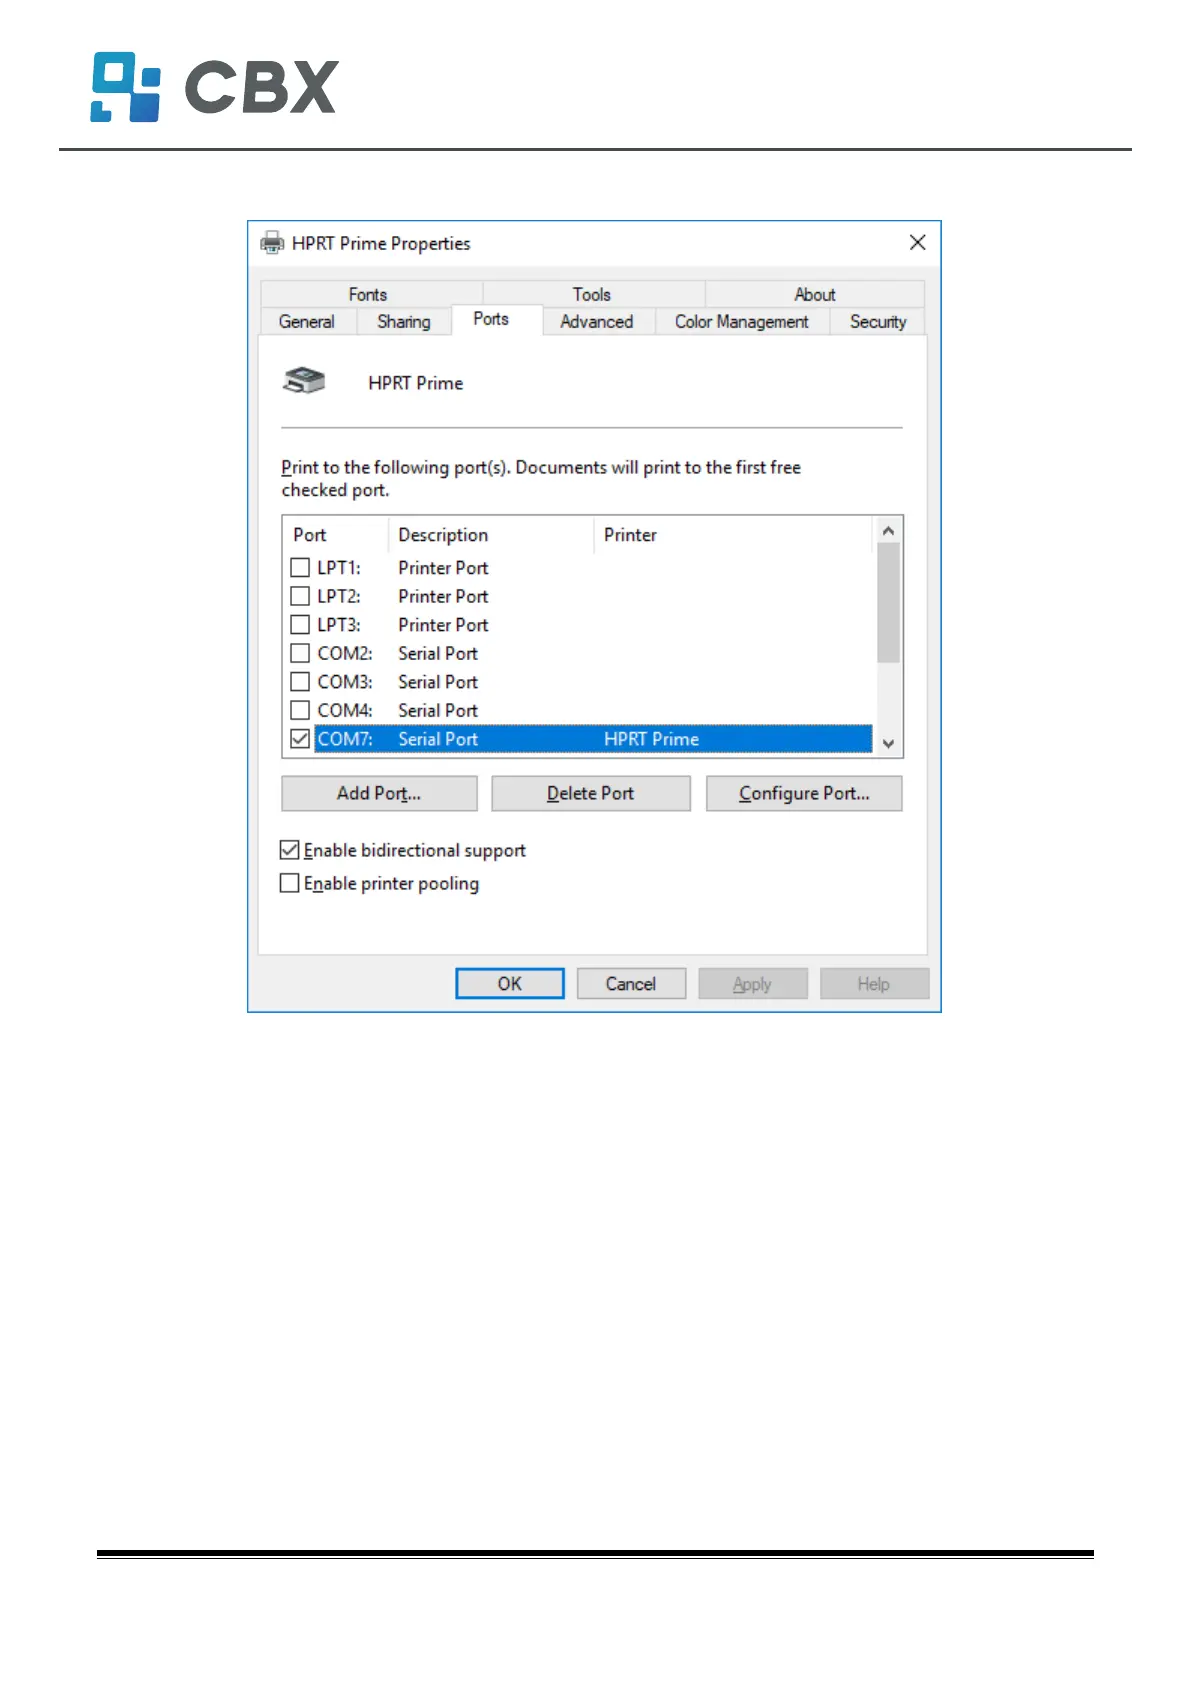Screen dimensions: 1191x1684
Task: Click Printer Port description of LPT1
Action: 443,567
